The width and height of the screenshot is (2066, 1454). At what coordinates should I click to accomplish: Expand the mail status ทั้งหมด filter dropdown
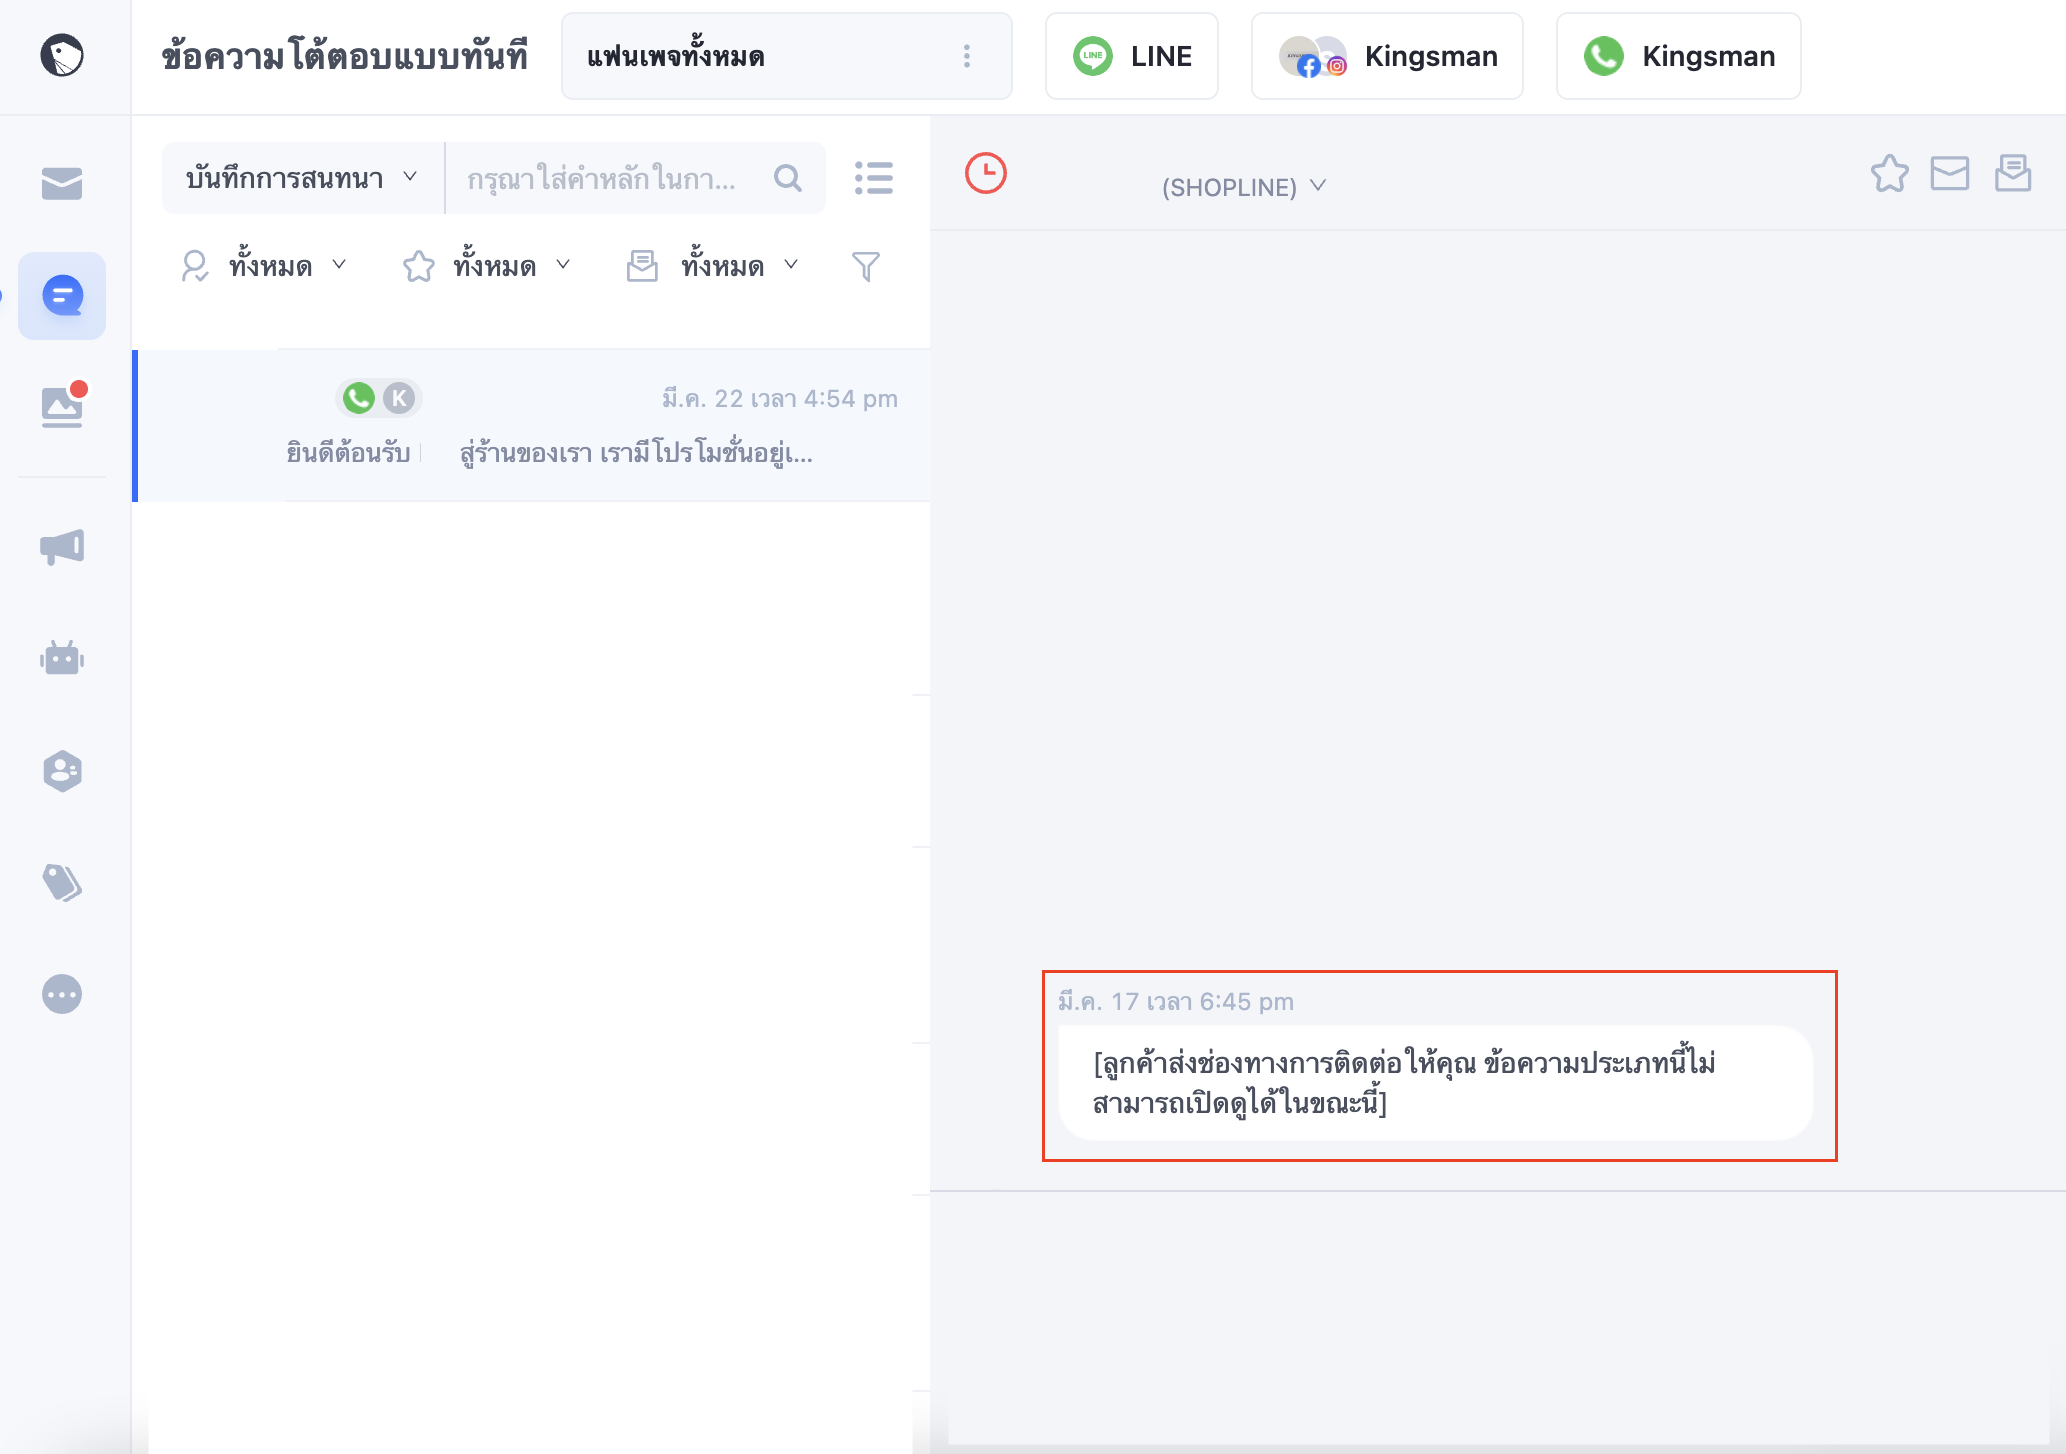(x=714, y=266)
